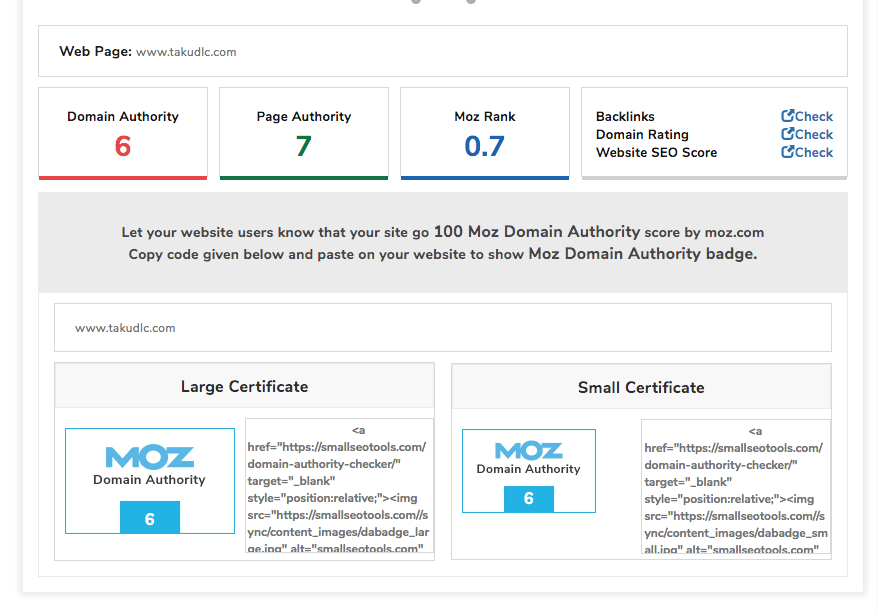878x614 pixels.
Task: Click the Small Certificate embed code box
Action: coord(736,486)
